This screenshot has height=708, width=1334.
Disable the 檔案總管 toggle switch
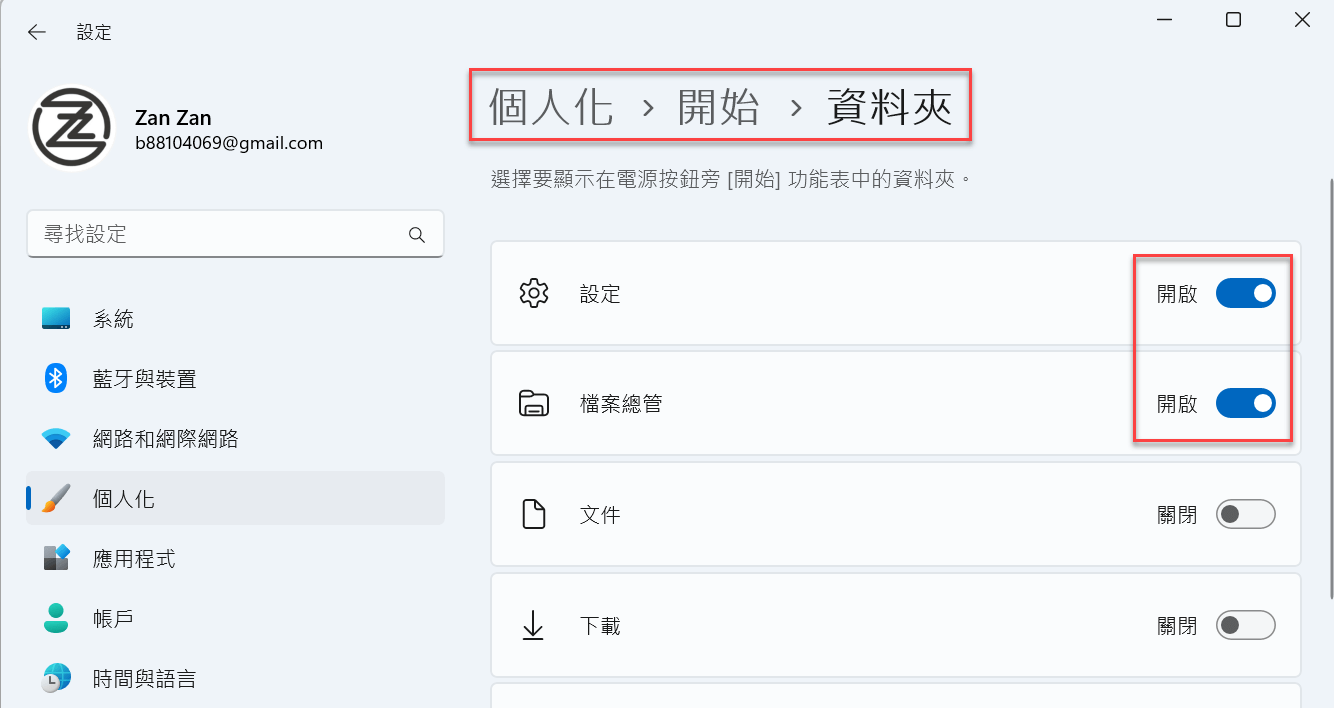click(x=1245, y=404)
